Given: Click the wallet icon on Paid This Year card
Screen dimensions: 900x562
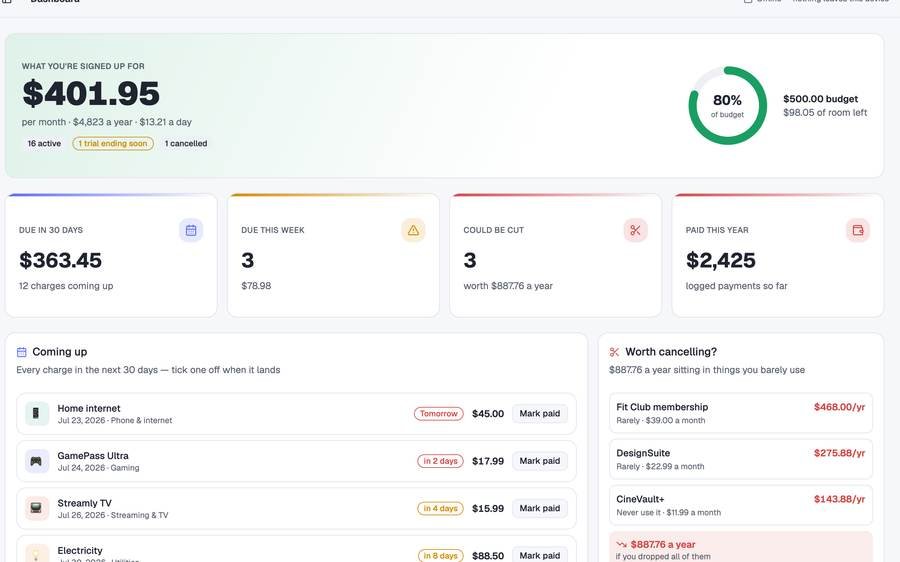Looking at the screenshot, I should pyautogui.click(x=858, y=230).
